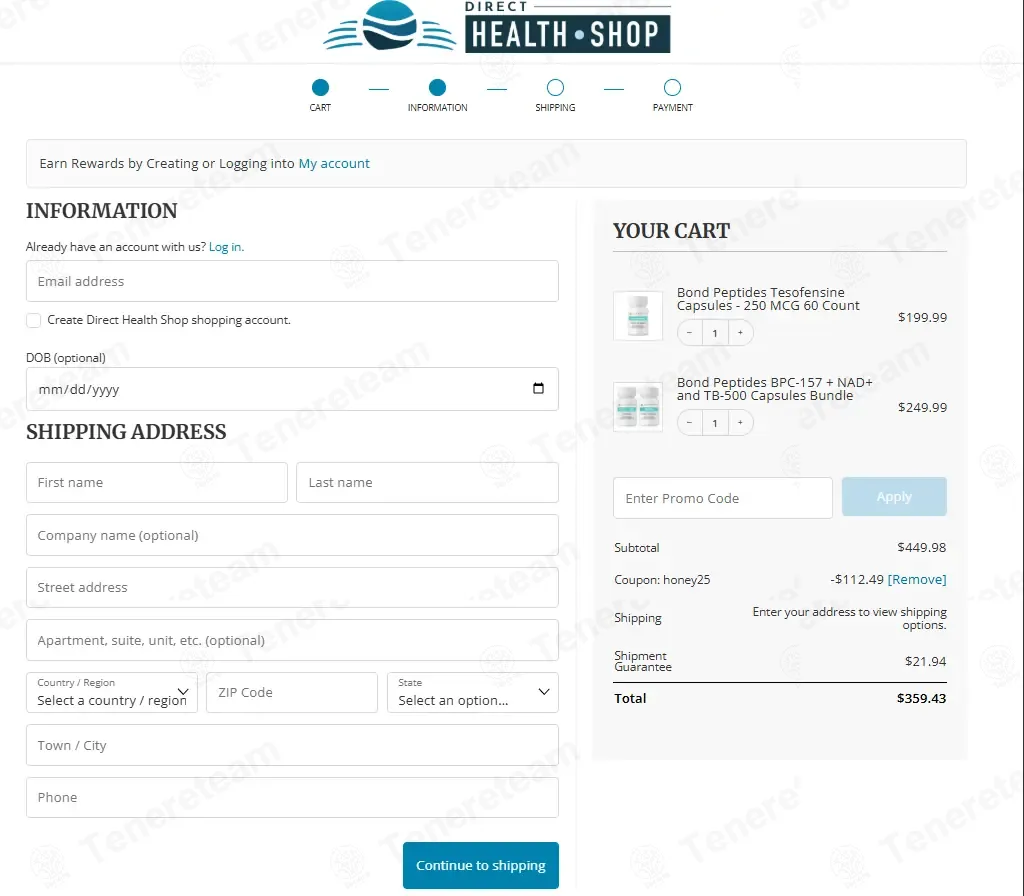Image resolution: width=1024 pixels, height=896 pixels.
Task: Jump to the SHIPPING step circle
Action: [555, 88]
